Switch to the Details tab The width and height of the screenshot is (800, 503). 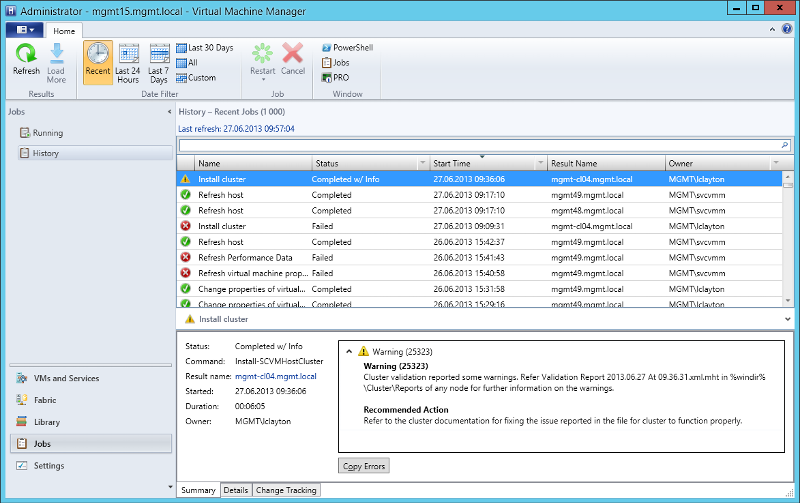(x=236, y=490)
